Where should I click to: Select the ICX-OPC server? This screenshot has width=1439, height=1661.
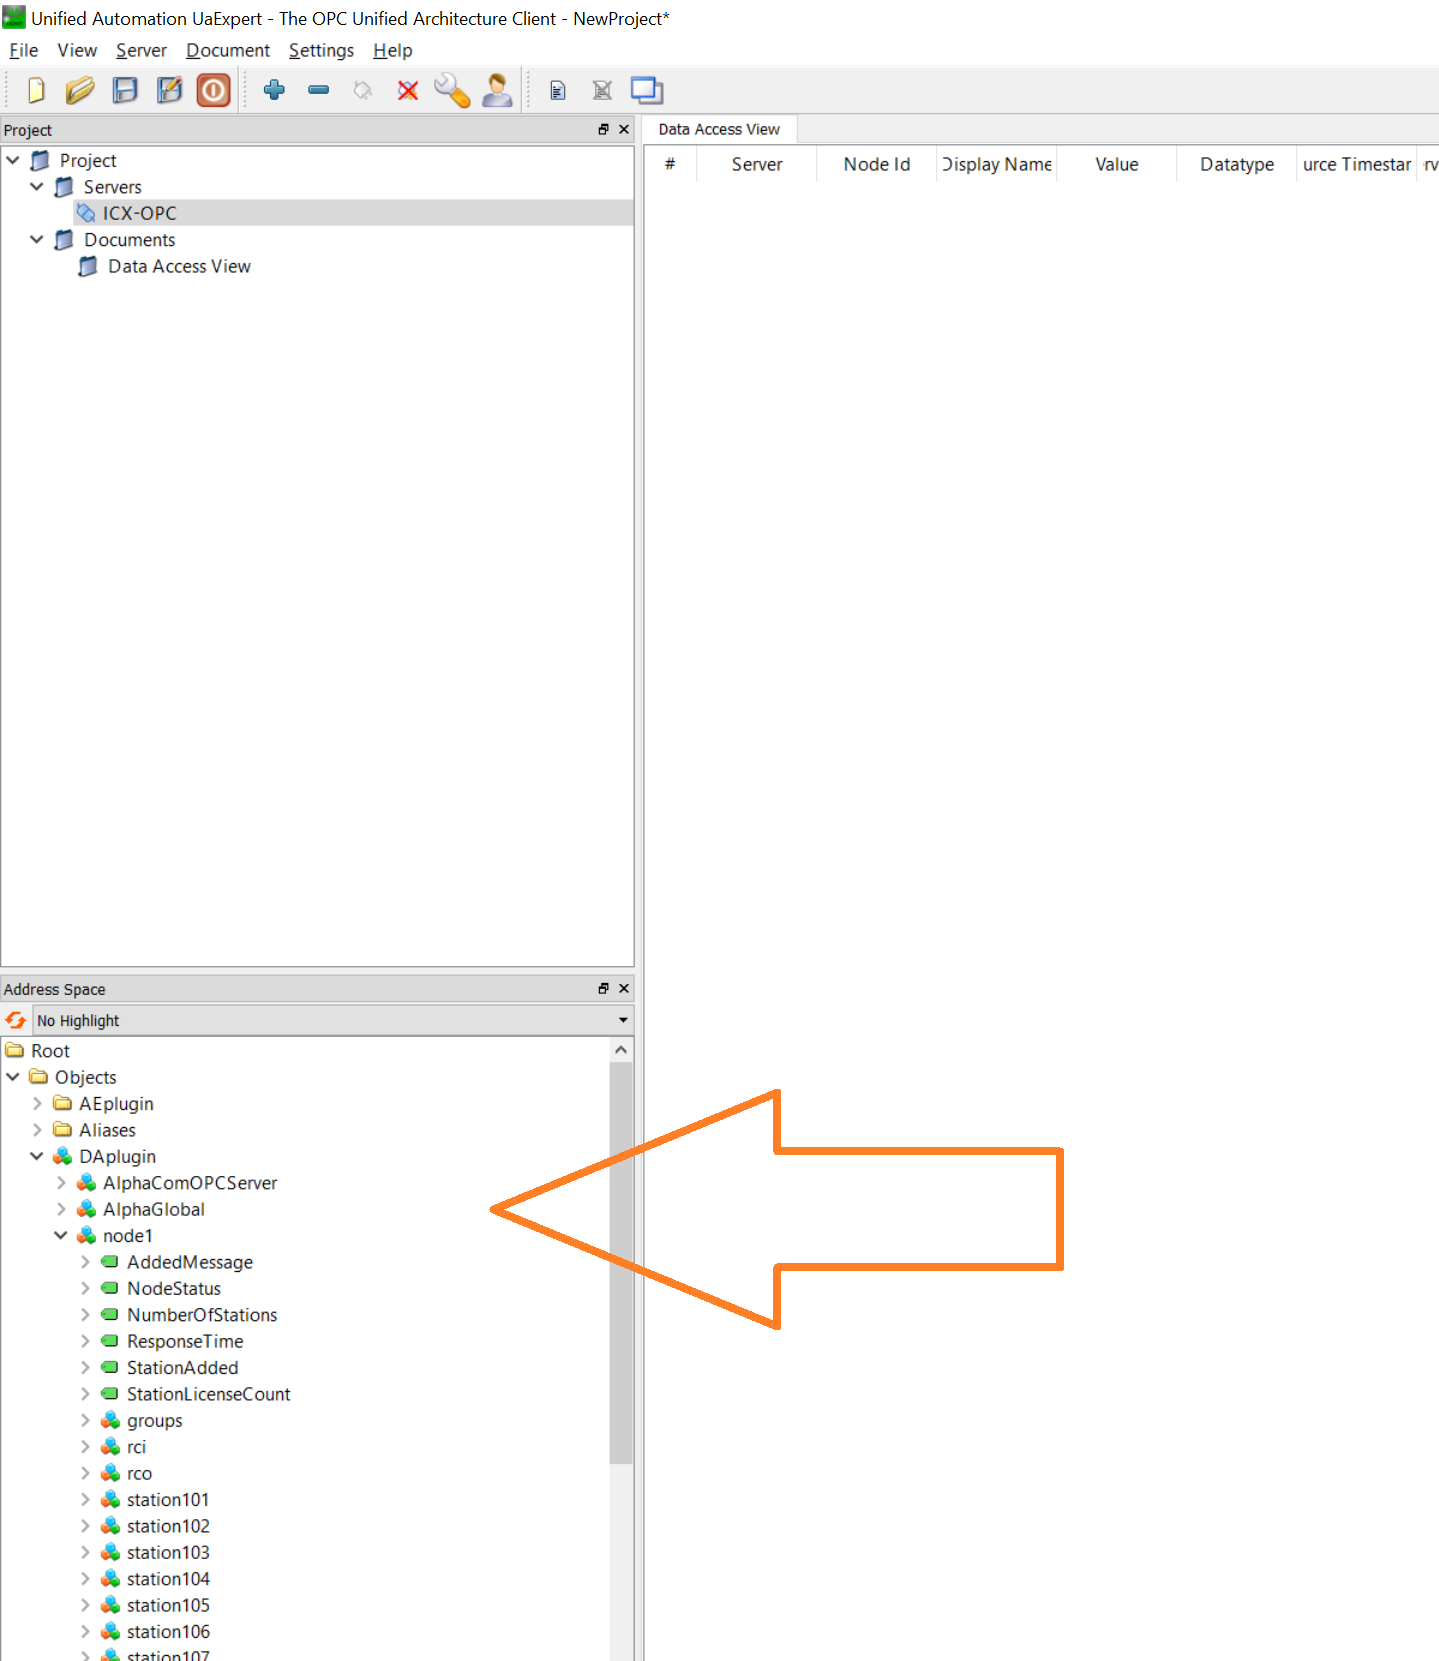(139, 213)
